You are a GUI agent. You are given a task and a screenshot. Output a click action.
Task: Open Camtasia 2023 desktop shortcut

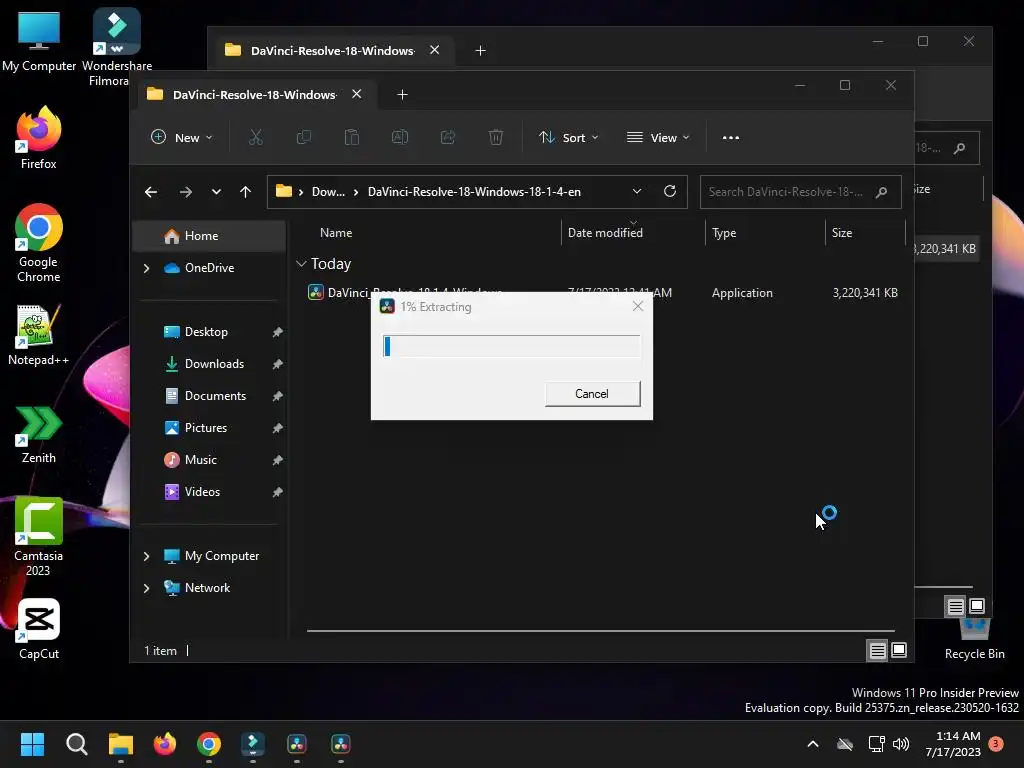(39, 537)
